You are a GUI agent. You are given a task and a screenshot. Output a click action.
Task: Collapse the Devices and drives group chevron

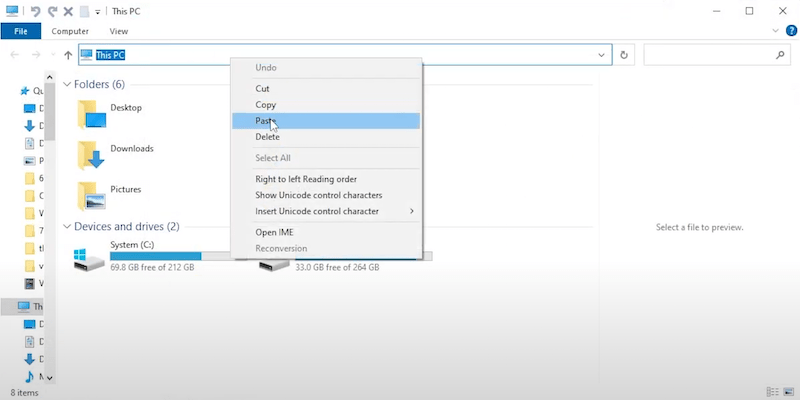[67, 226]
